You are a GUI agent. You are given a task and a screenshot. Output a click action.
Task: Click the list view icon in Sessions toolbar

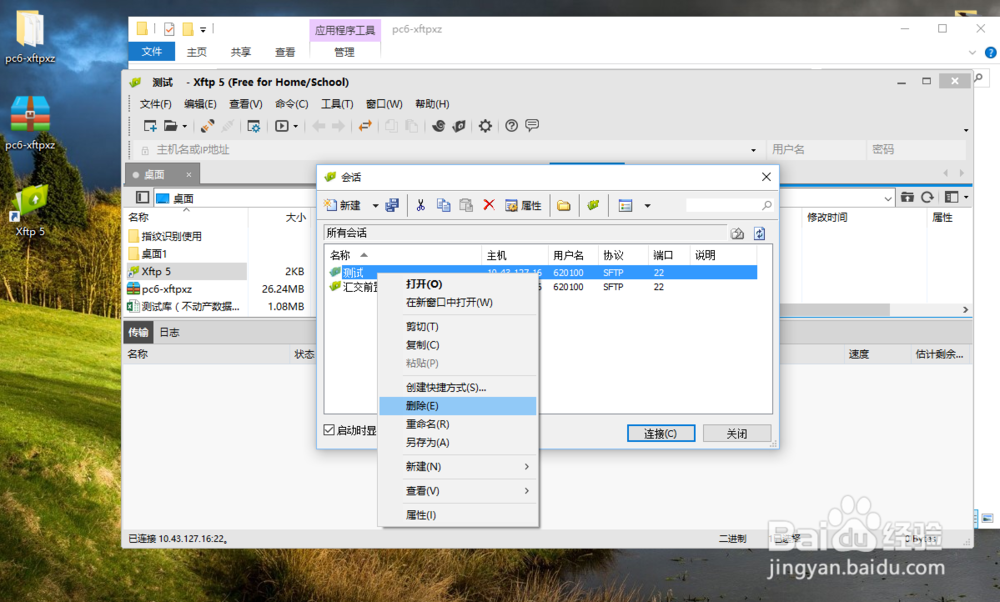pyautogui.click(x=625, y=205)
